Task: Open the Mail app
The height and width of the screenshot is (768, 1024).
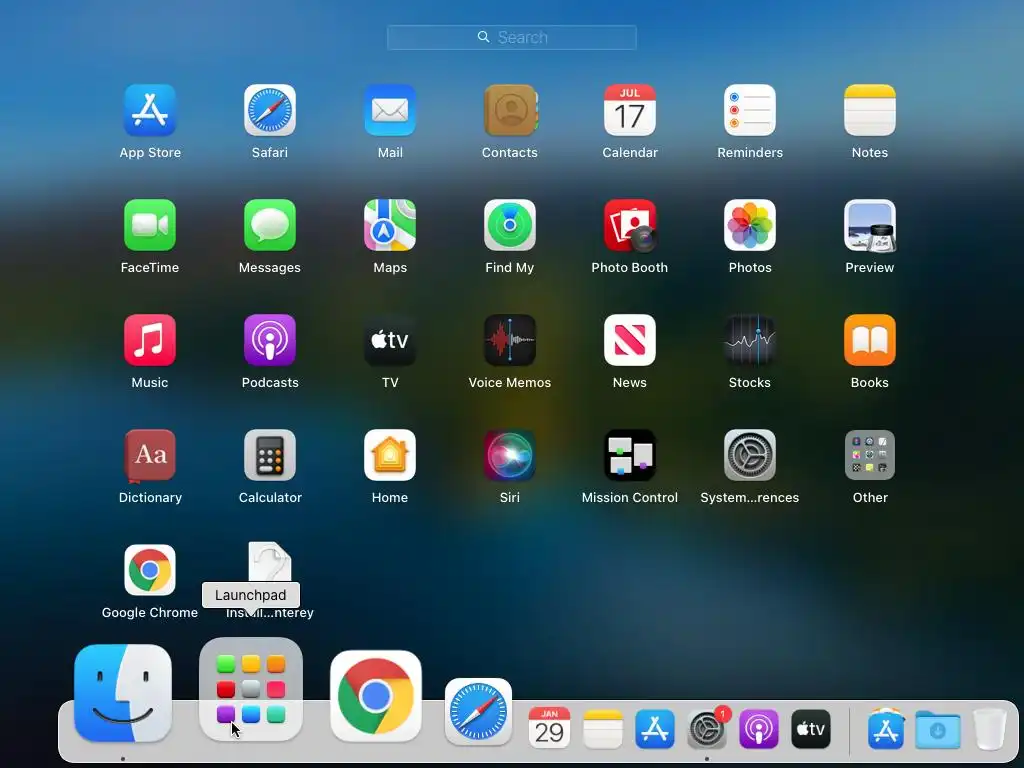Action: tap(390, 110)
